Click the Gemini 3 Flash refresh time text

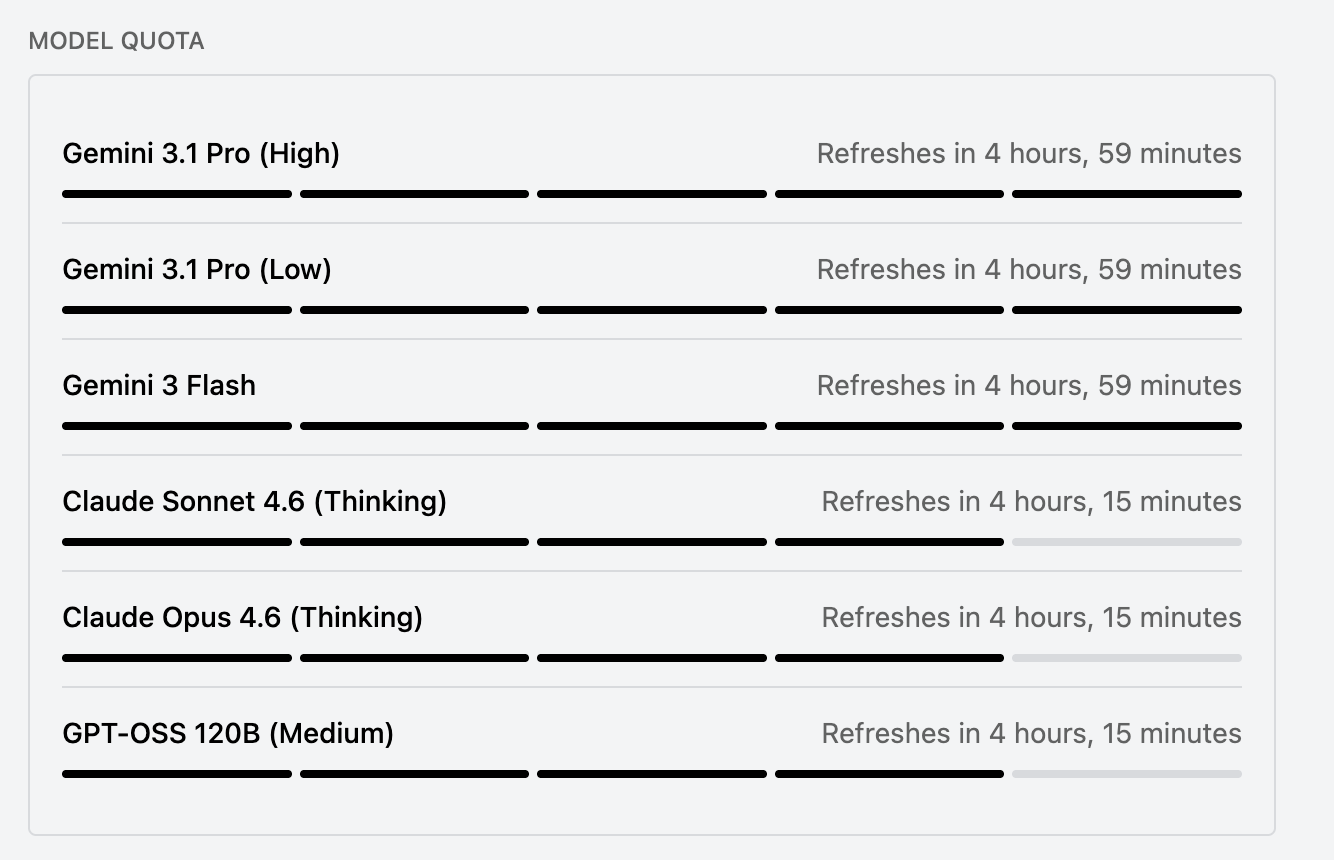click(x=1029, y=386)
